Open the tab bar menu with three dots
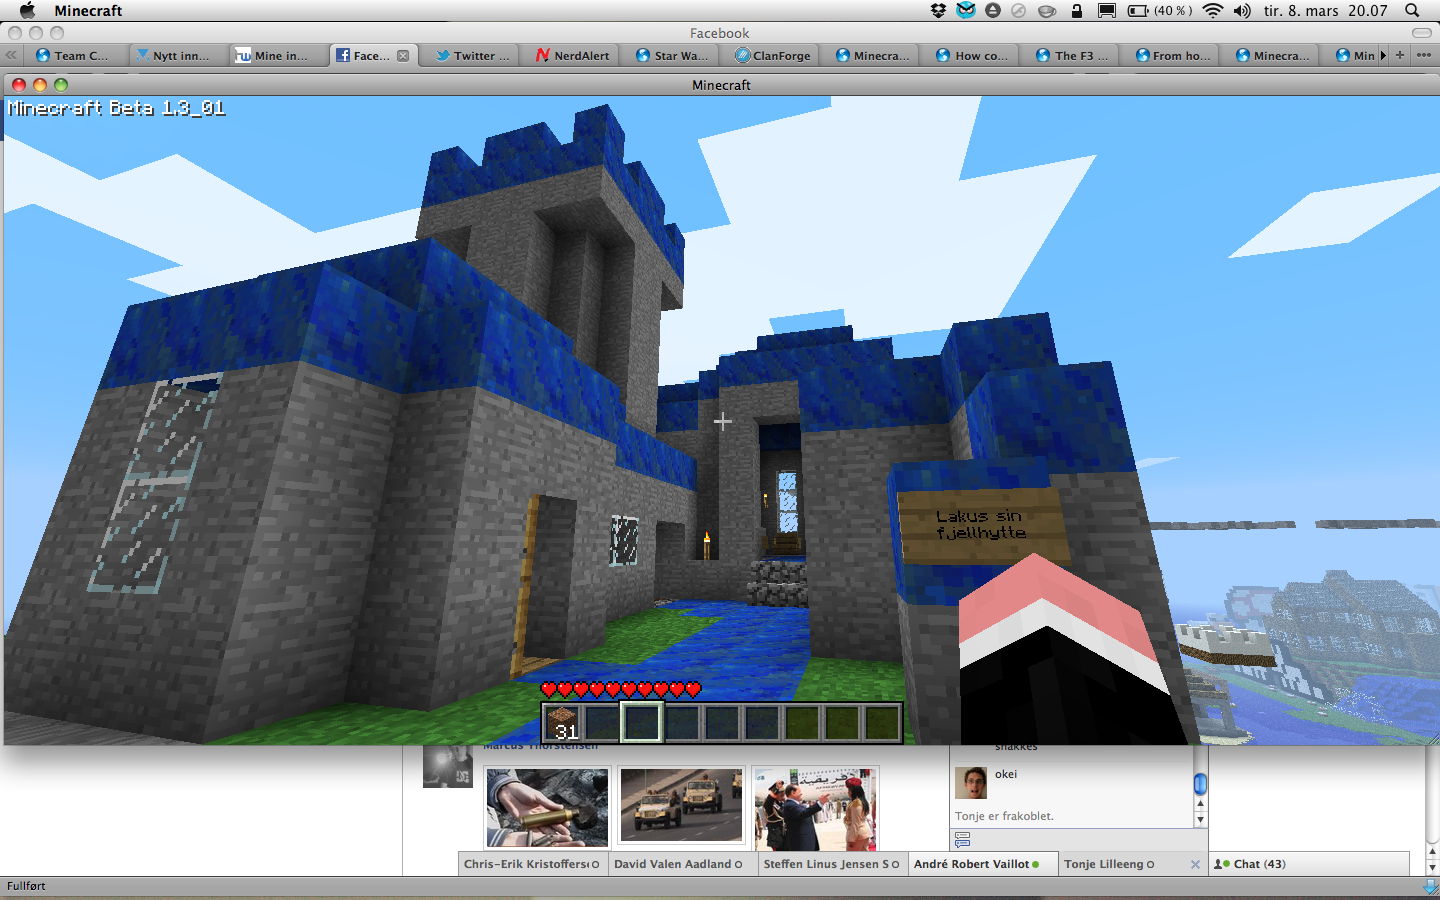The image size is (1440, 900). pyautogui.click(x=1424, y=55)
